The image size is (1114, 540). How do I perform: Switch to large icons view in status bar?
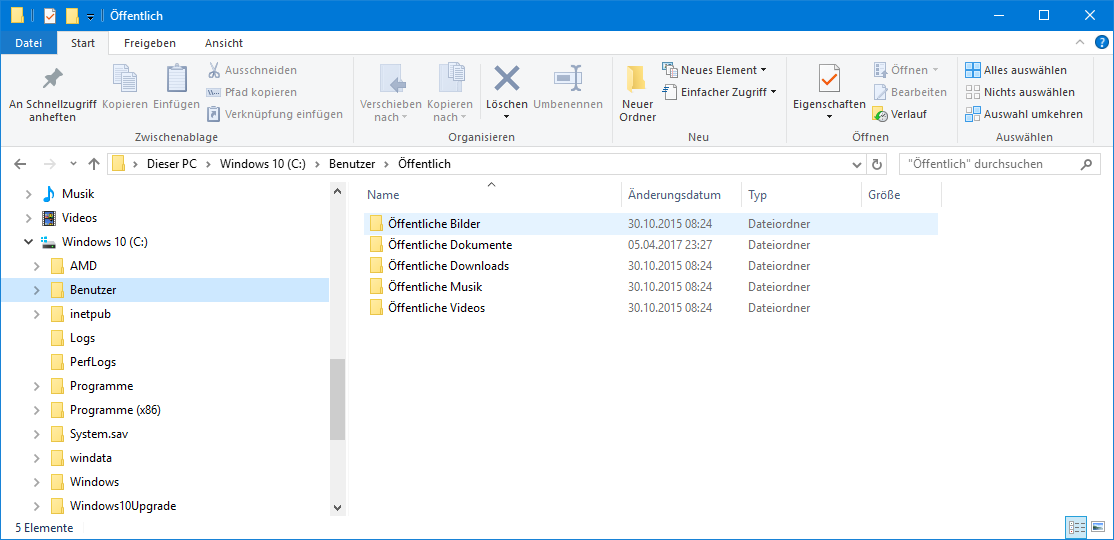click(x=1098, y=527)
